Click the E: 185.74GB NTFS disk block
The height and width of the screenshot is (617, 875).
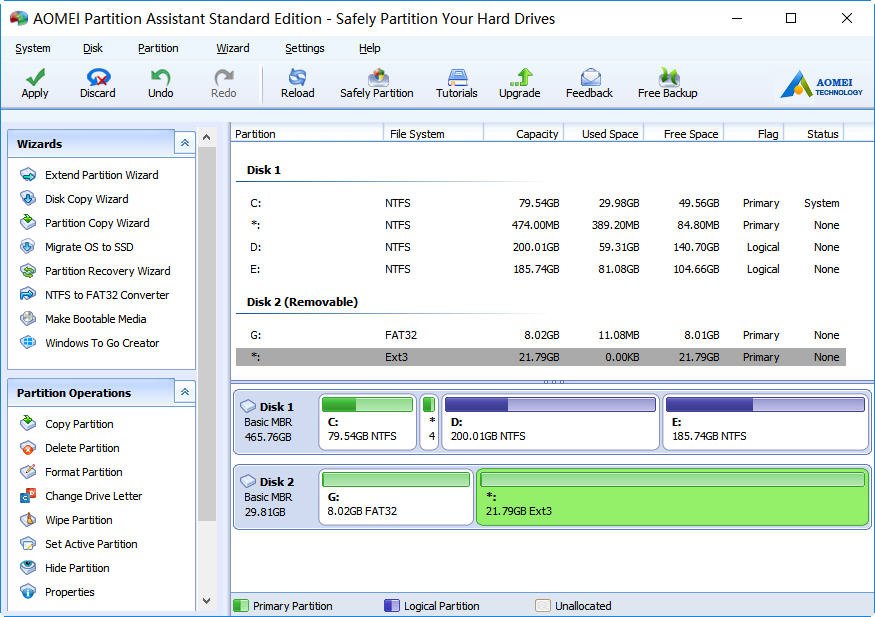click(x=766, y=422)
